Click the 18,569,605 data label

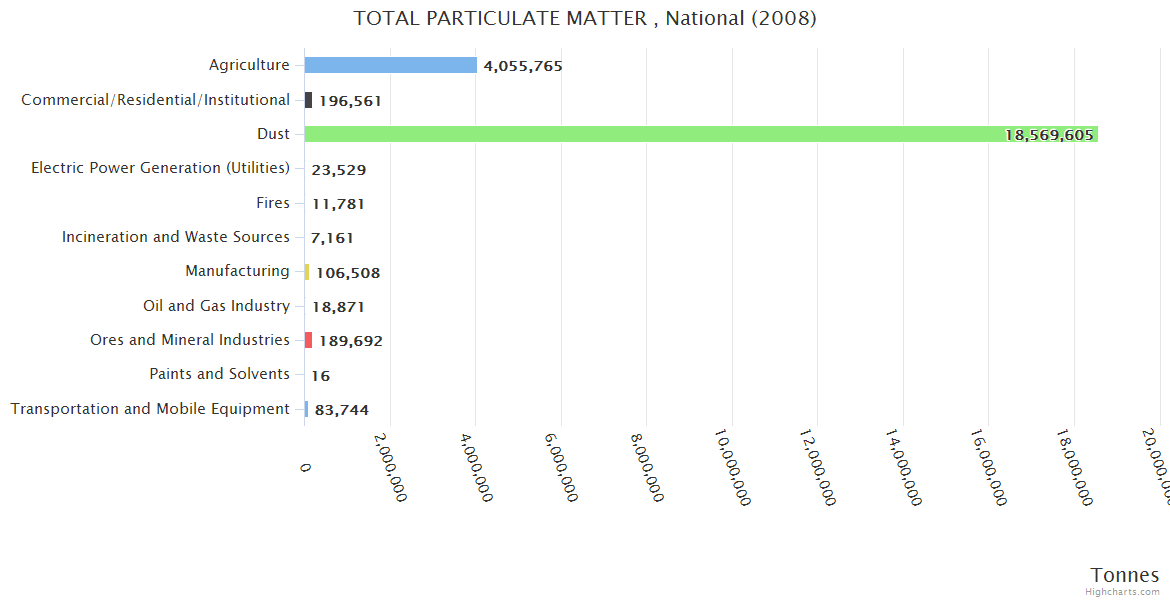1049,135
